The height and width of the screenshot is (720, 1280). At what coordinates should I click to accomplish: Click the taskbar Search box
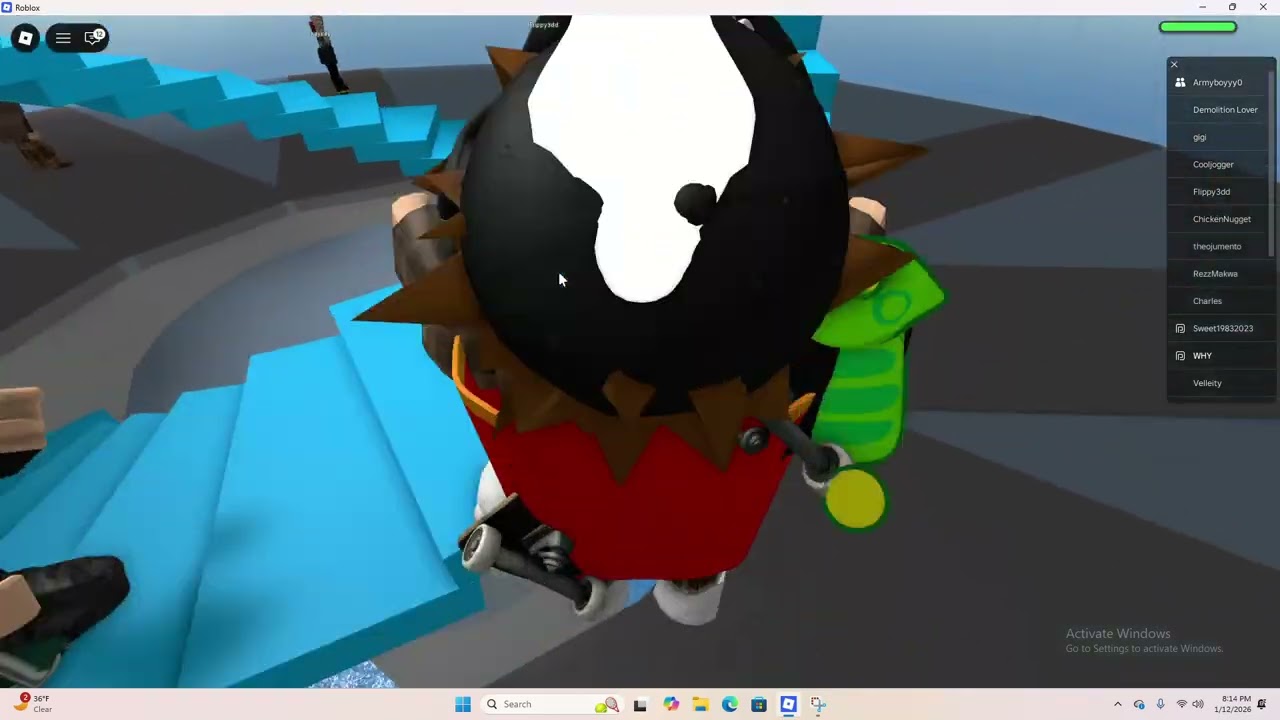551,704
